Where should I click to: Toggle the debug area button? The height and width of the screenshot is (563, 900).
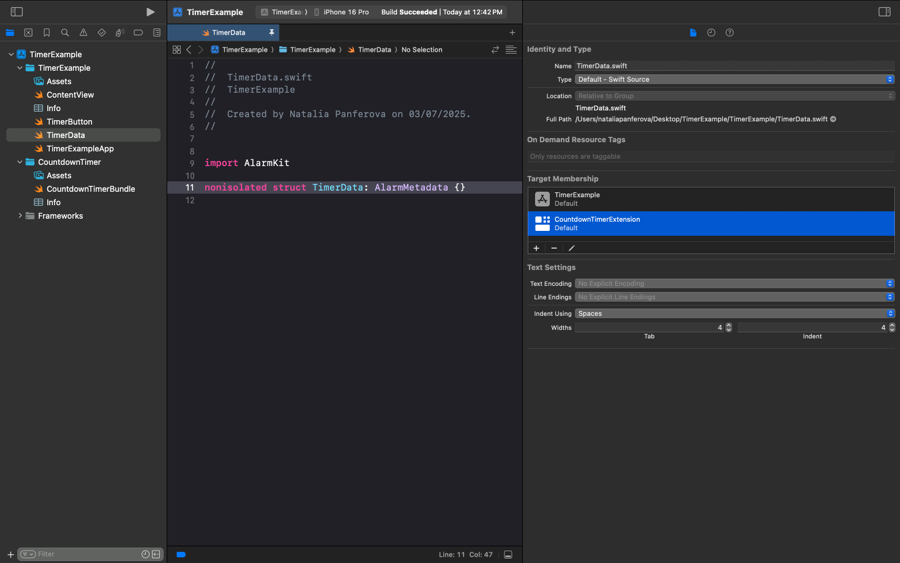508,554
